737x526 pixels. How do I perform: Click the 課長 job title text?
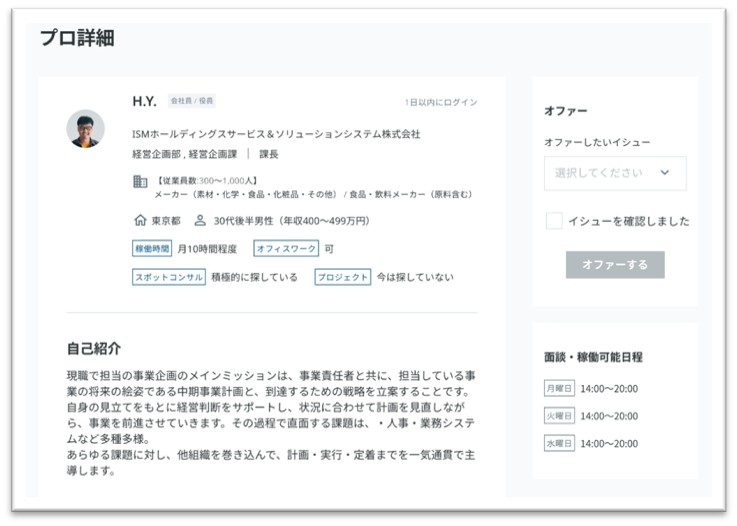(x=269, y=154)
